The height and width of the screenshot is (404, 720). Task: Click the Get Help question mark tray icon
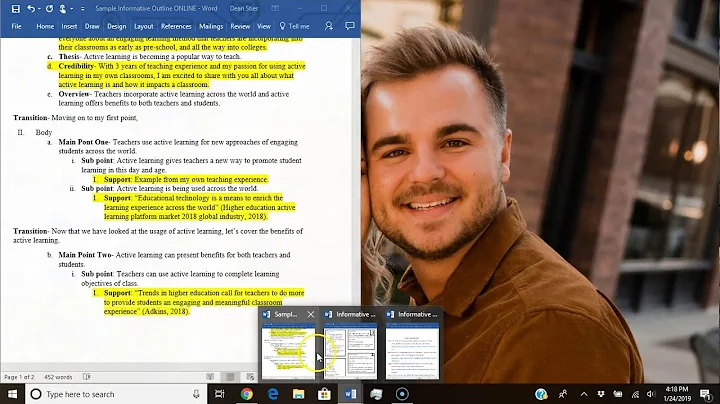tap(541, 394)
